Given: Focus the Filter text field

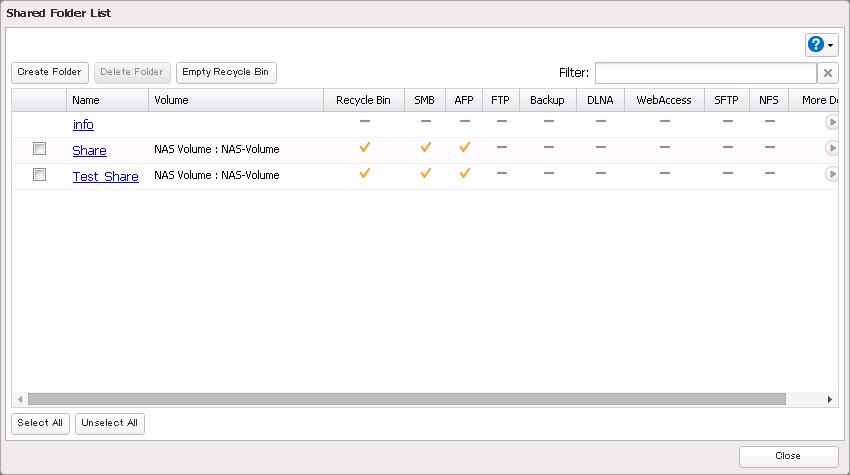Looking at the screenshot, I should (705, 73).
